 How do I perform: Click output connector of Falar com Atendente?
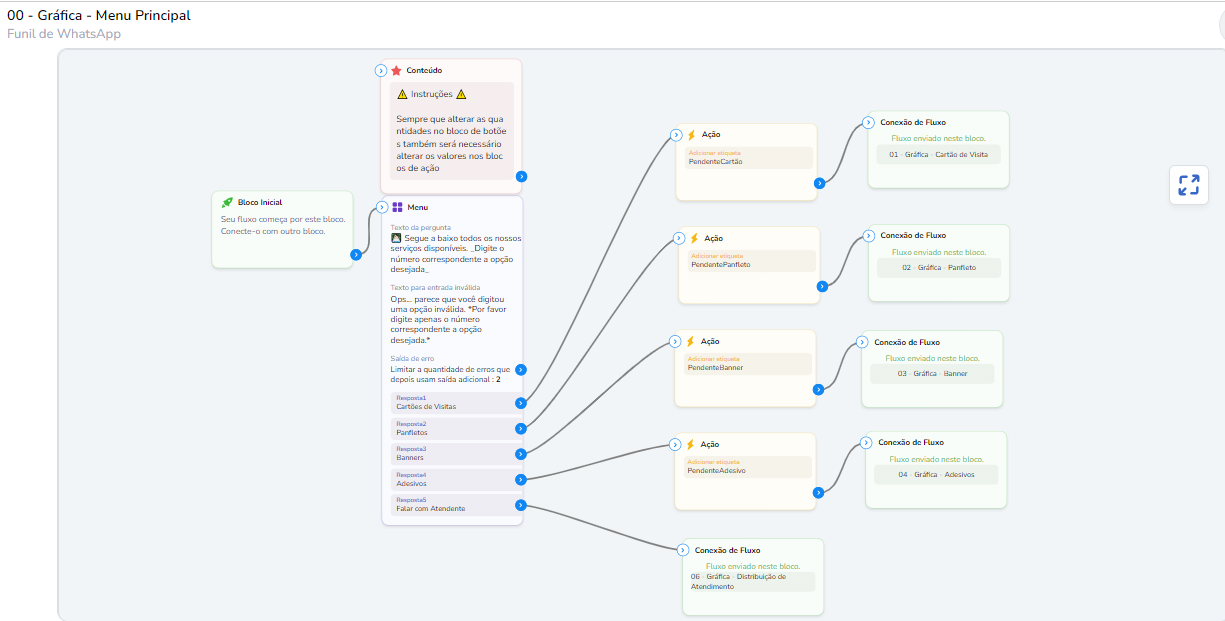point(521,505)
